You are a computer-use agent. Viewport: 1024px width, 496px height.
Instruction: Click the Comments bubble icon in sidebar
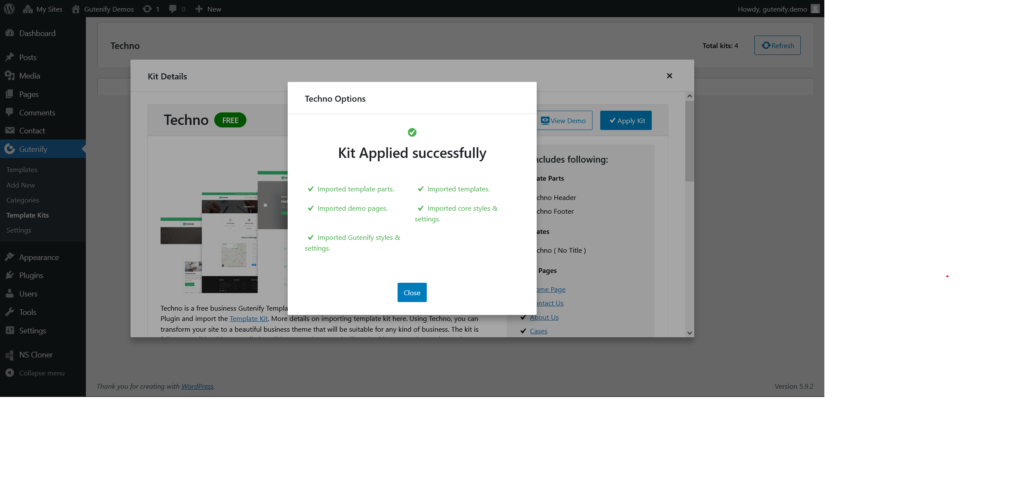tap(9, 112)
